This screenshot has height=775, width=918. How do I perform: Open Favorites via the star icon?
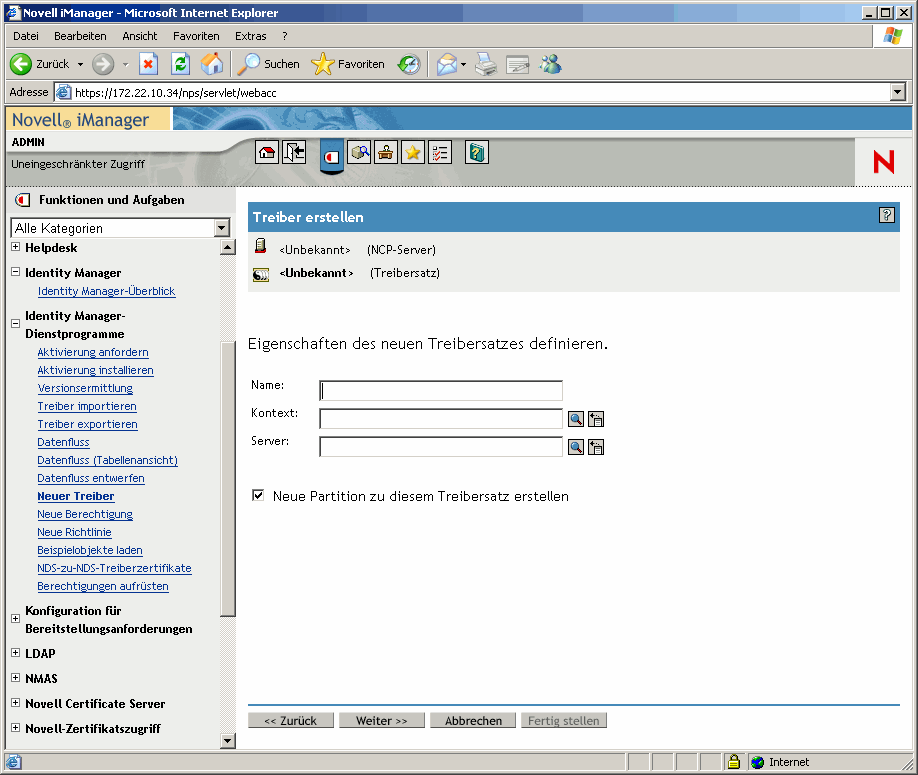(412, 152)
